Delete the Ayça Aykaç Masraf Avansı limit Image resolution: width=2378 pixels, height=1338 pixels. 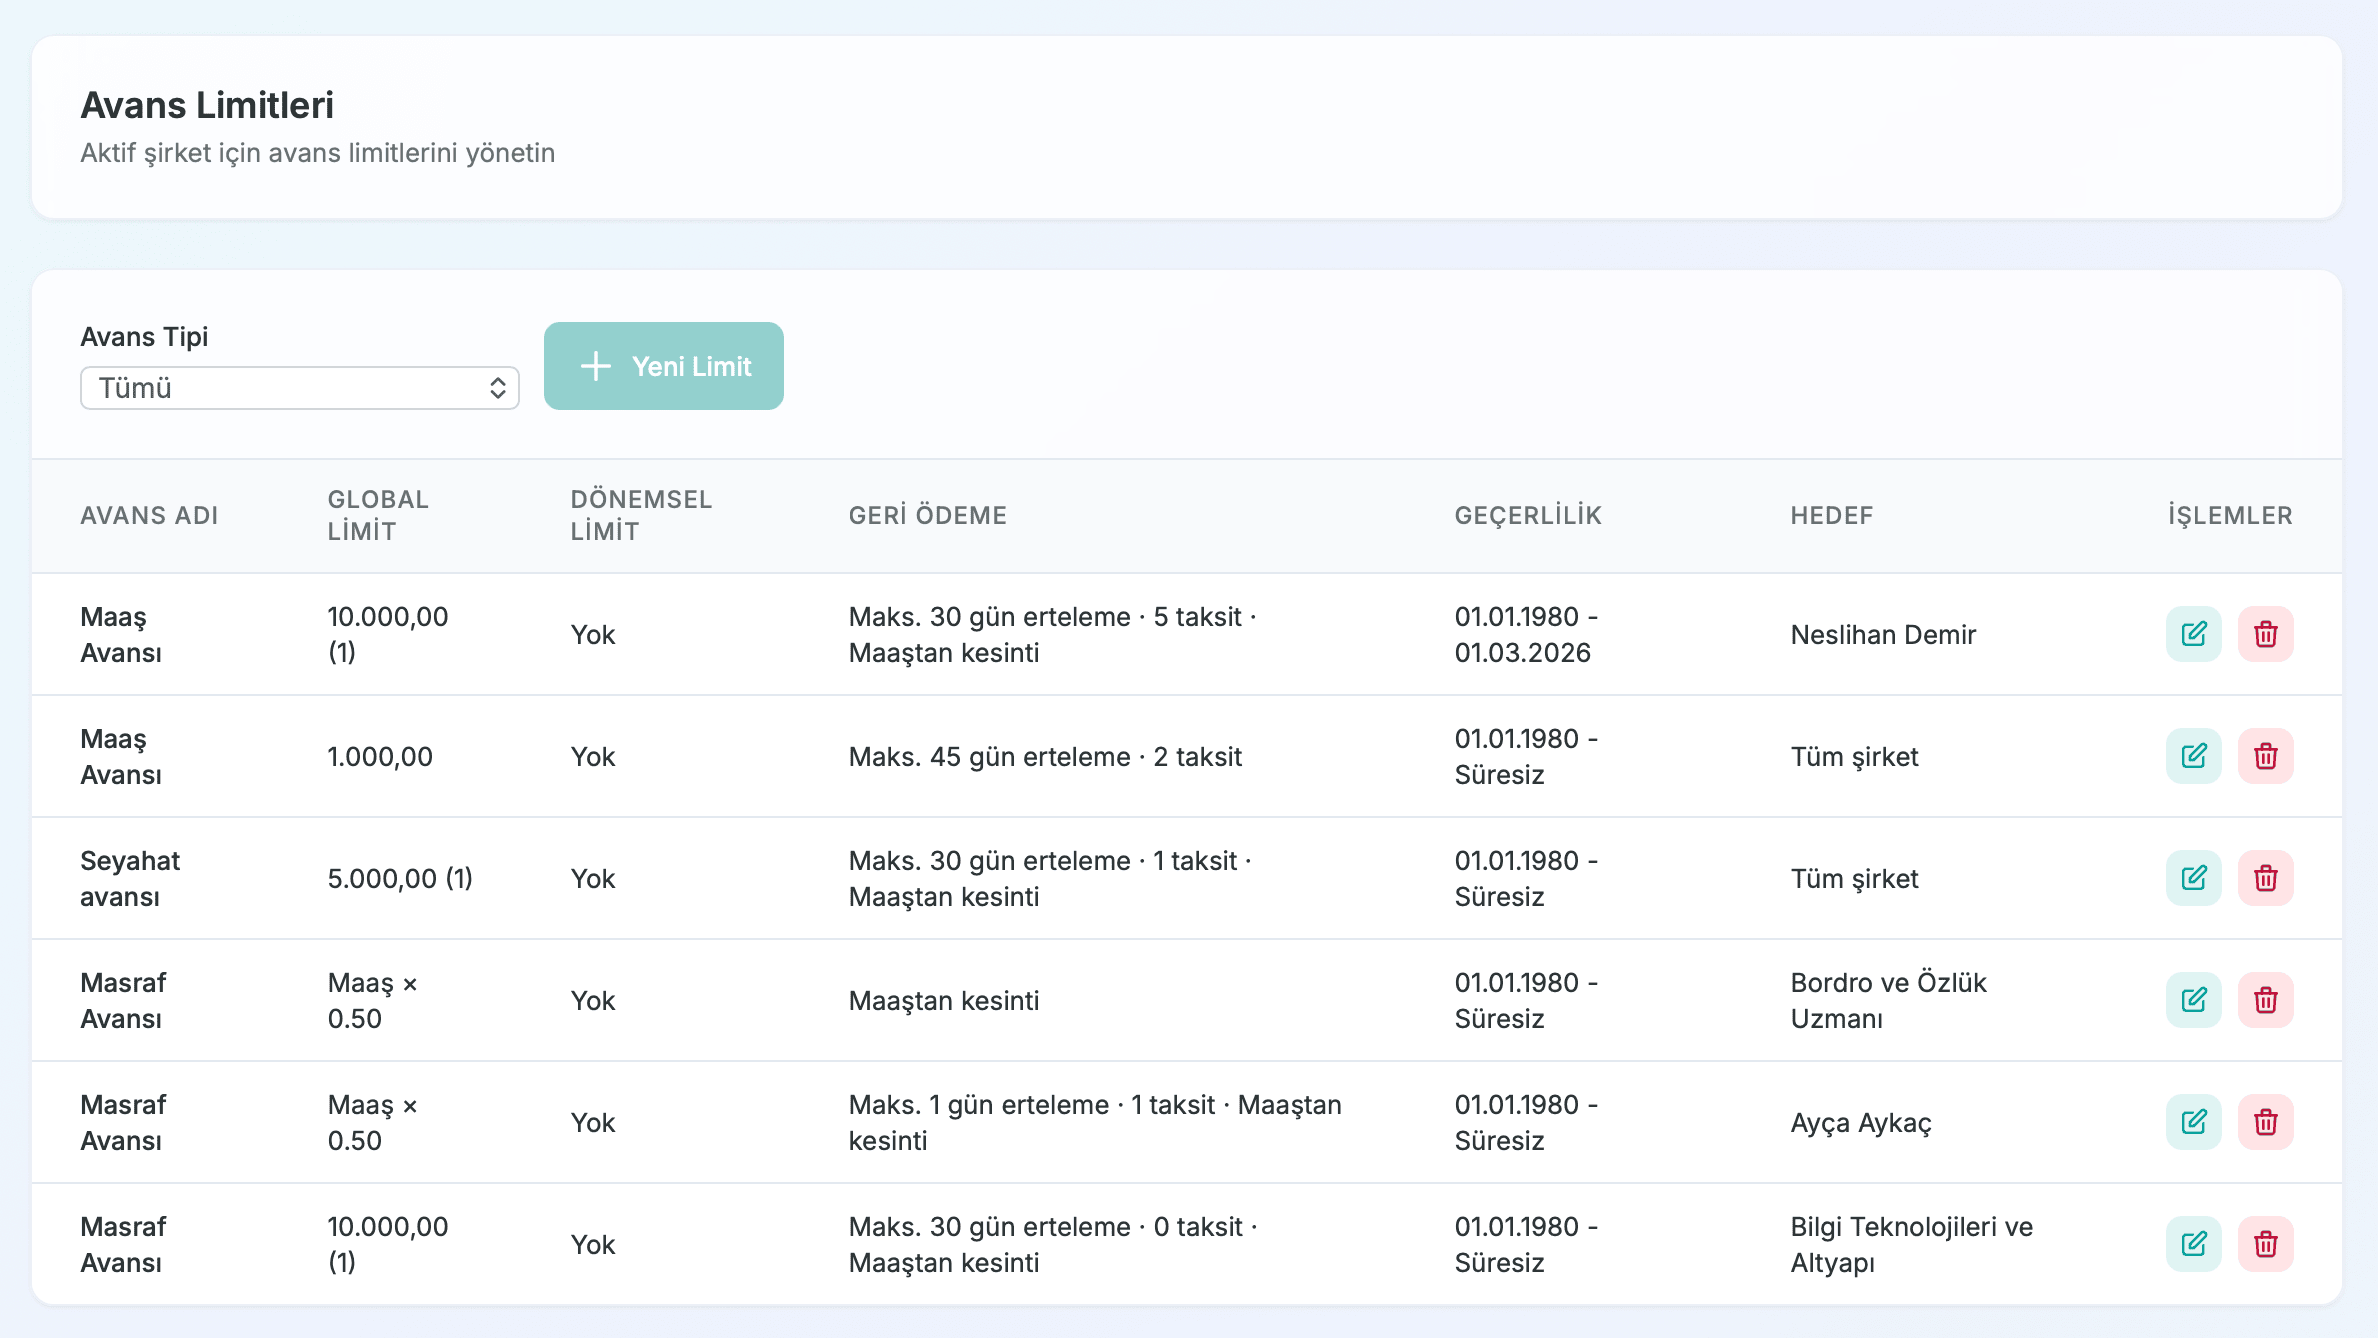click(x=2265, y=1122)
